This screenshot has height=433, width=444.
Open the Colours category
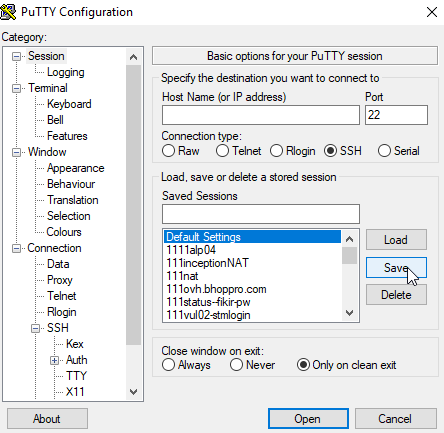(64, 232)
